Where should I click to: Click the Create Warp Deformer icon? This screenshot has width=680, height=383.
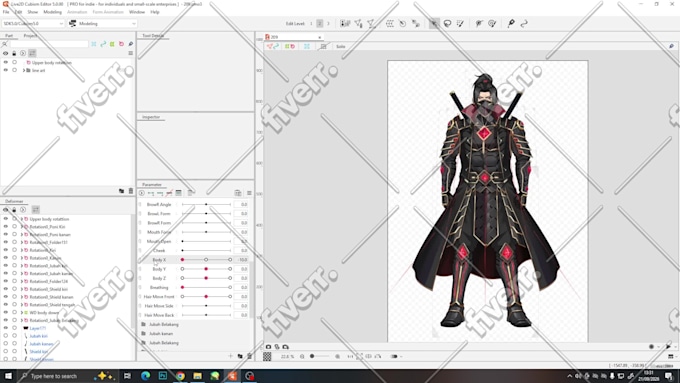pos(389,23)
